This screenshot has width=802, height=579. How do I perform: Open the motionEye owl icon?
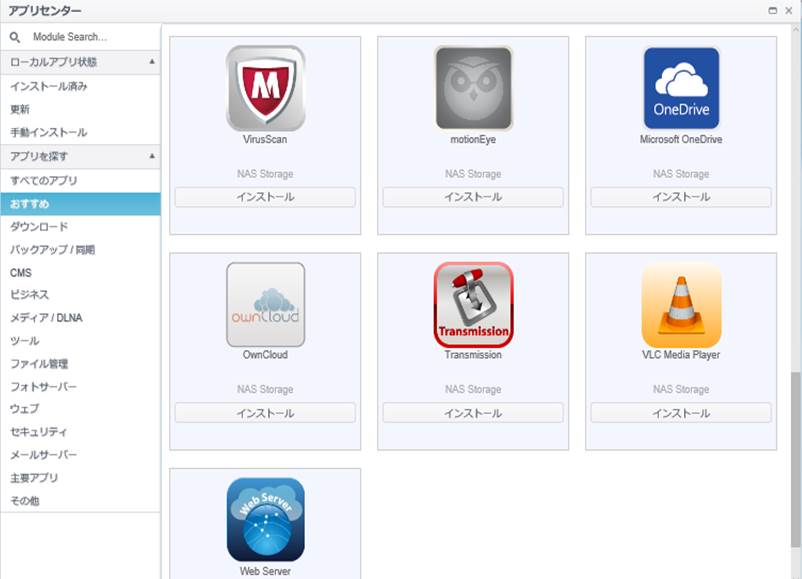[473, 88]
